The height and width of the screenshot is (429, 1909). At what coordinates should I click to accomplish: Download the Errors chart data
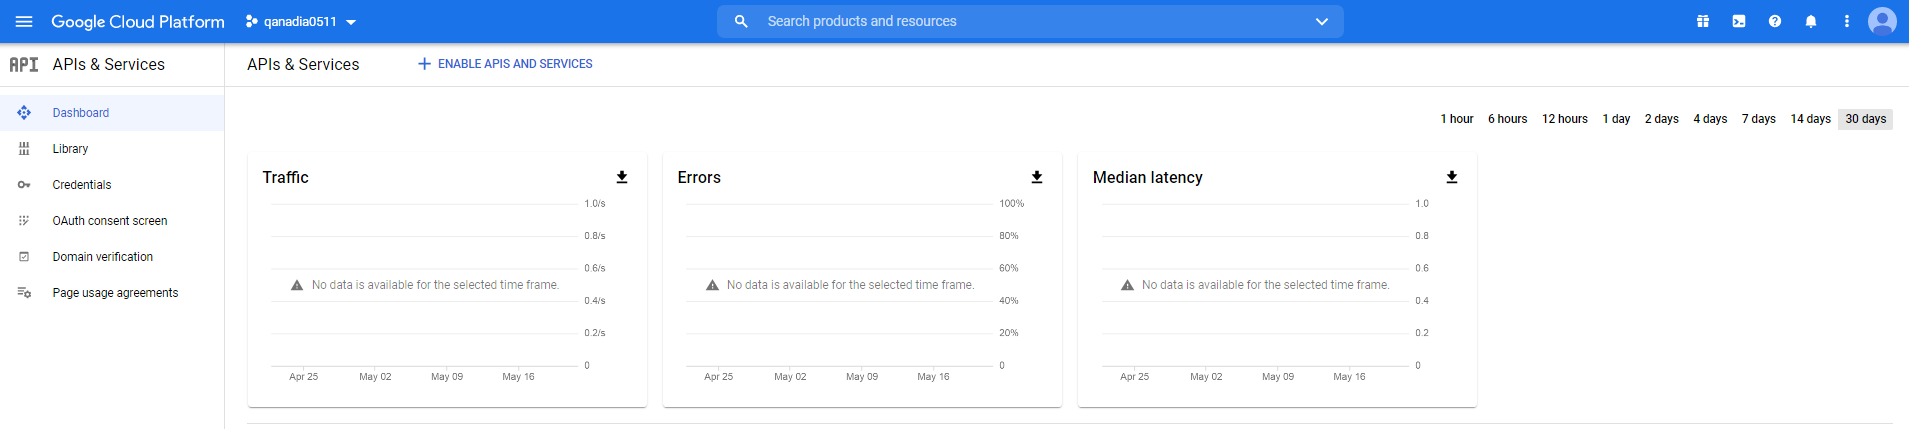tap(1037, 177)
